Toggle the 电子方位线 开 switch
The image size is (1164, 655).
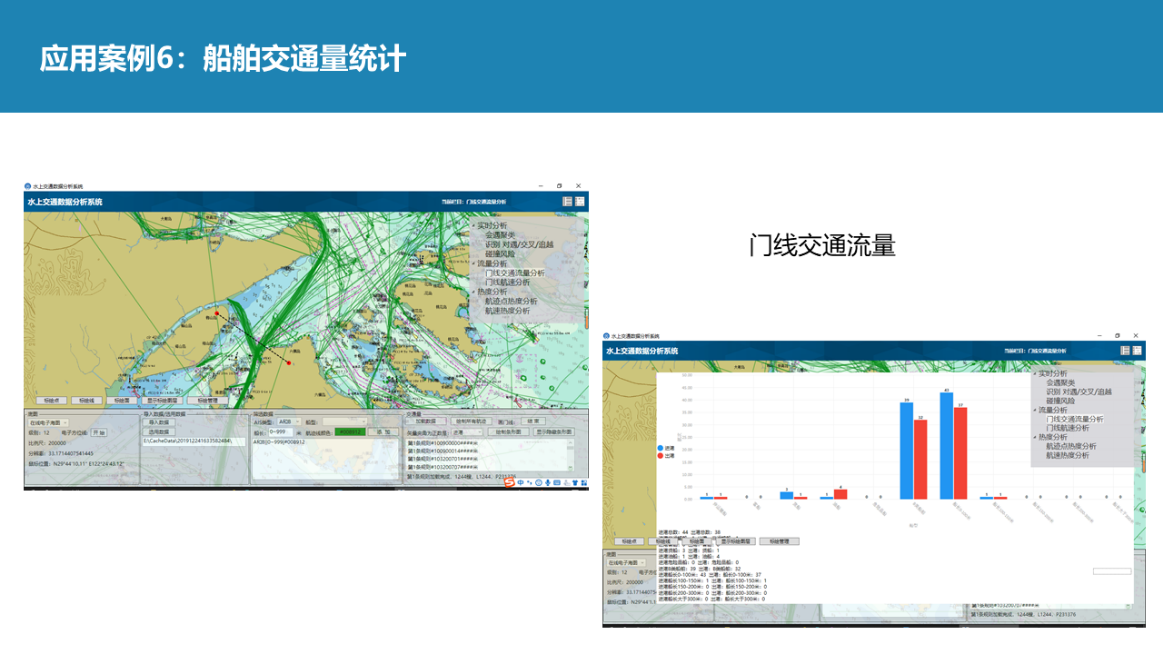point(98,433)
